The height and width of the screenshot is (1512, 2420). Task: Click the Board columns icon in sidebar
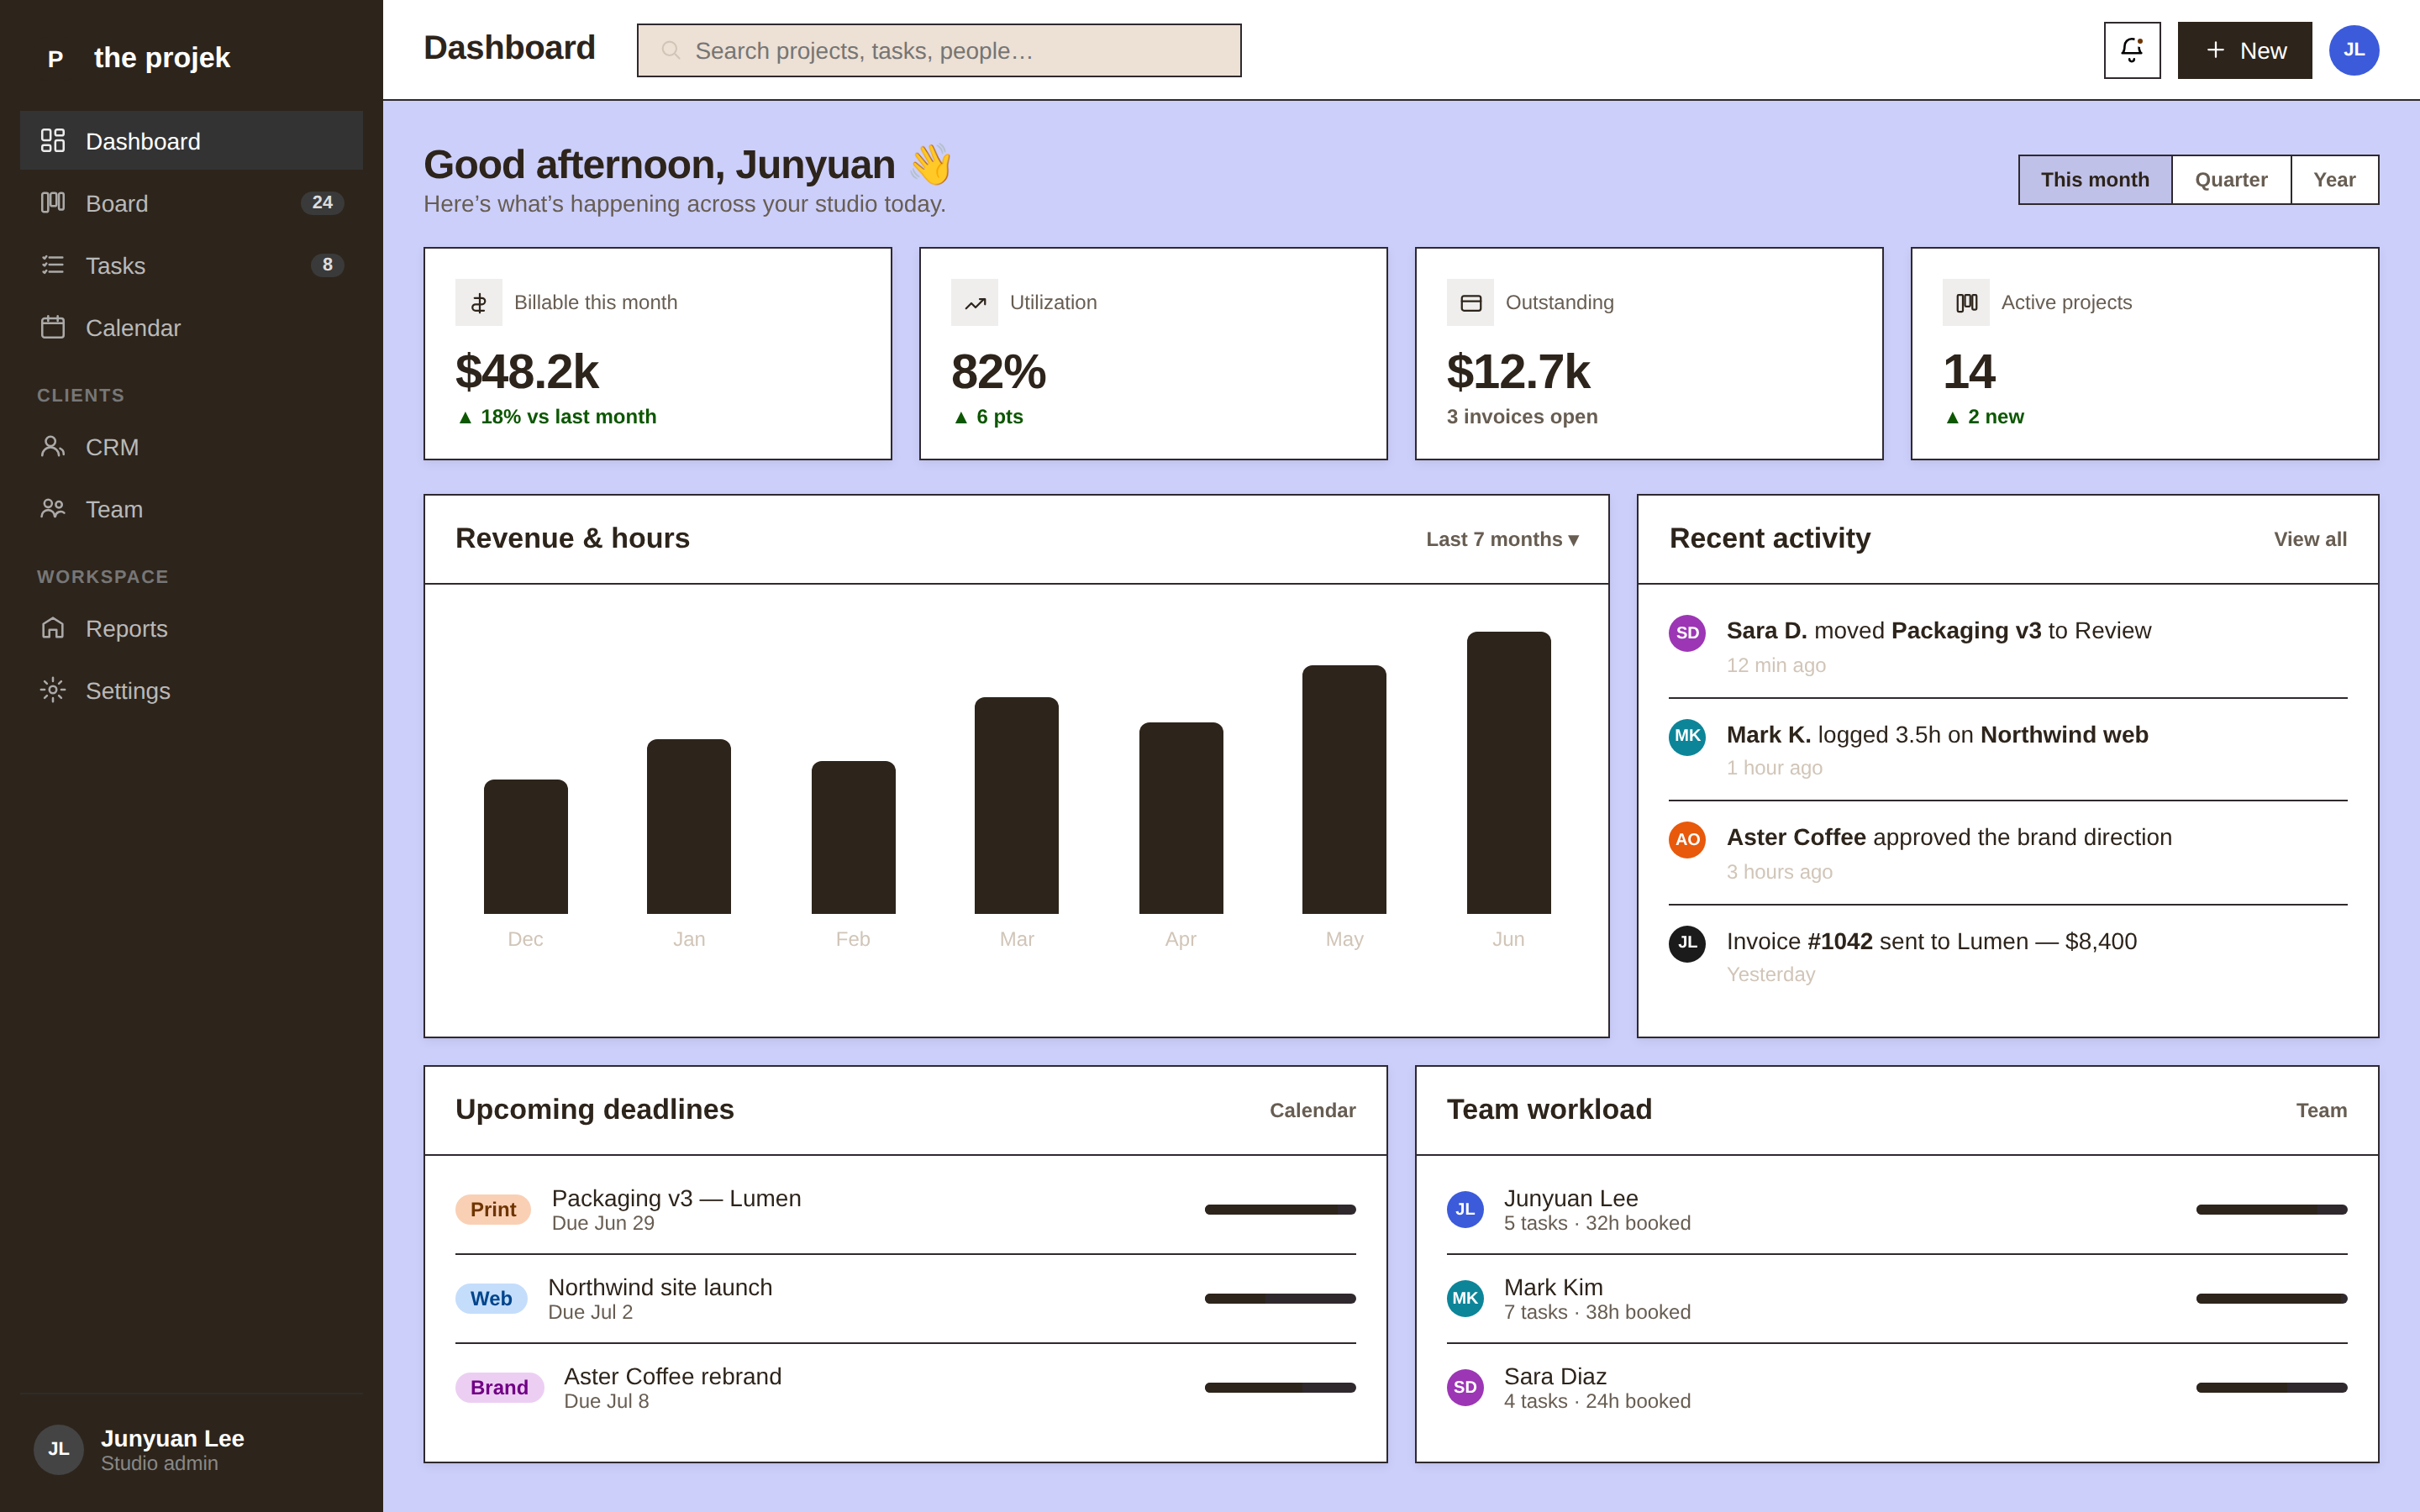point(53,202)
